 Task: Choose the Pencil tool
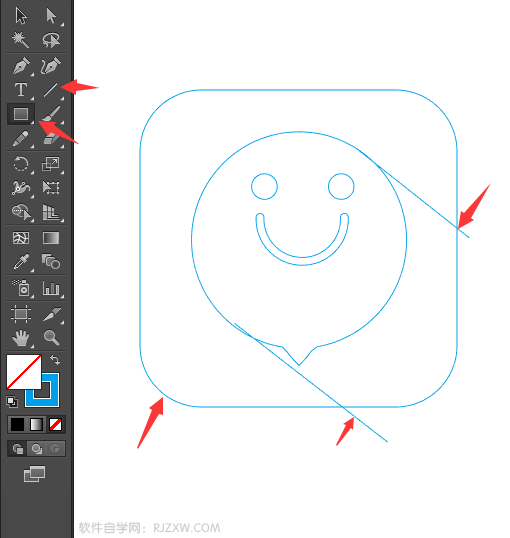(21, 139)
